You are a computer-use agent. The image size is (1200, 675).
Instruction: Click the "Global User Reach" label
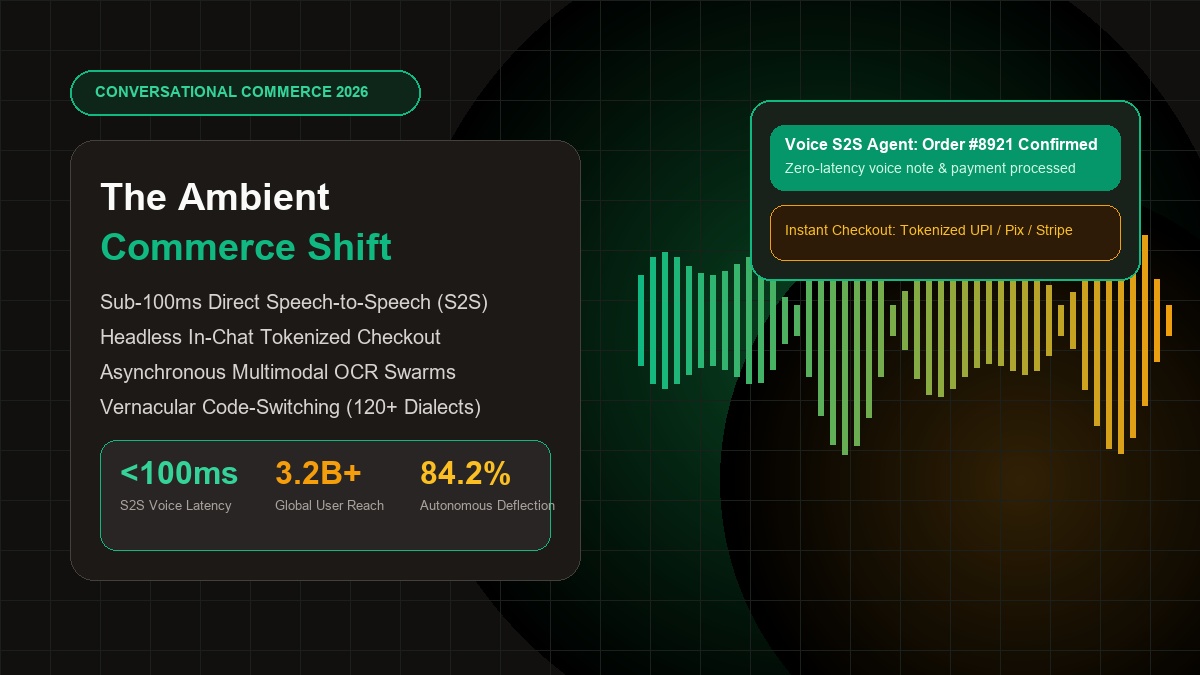pos(329,506)
